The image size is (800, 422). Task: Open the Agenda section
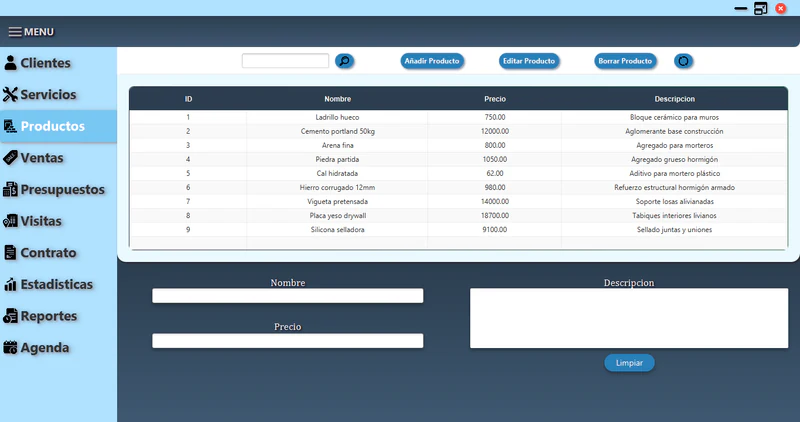pyautogui.click(x=58, y=347)
